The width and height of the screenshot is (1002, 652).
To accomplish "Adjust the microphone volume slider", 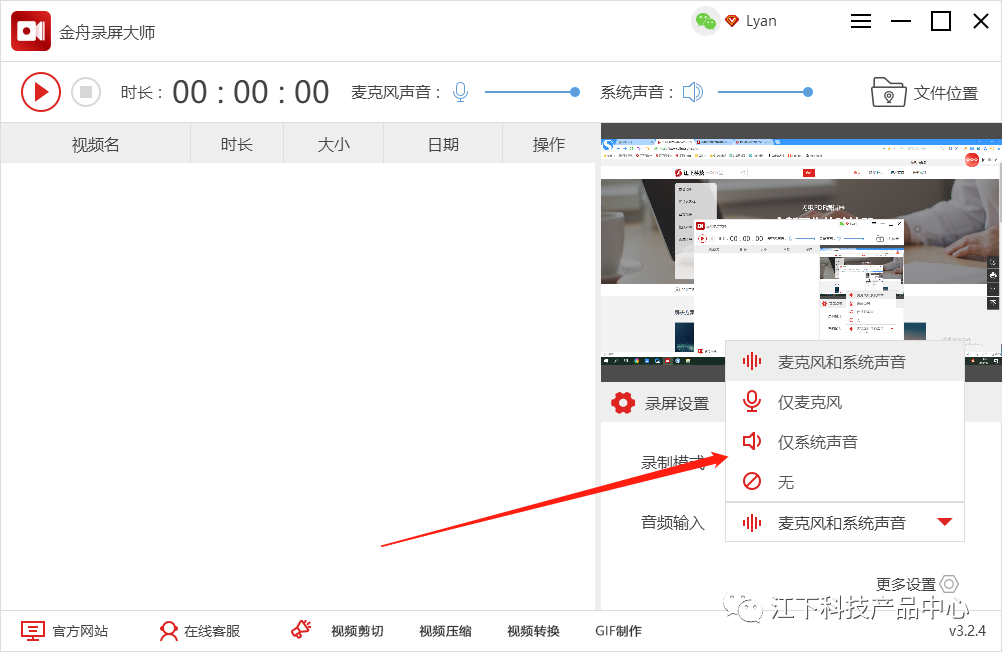I will click(x=532, y=92).
